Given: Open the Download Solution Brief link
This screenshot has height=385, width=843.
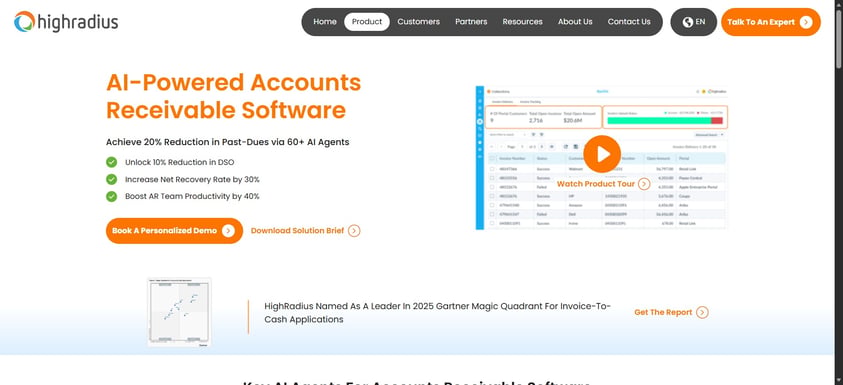Looking at the screenshot, I should (305, 231).
